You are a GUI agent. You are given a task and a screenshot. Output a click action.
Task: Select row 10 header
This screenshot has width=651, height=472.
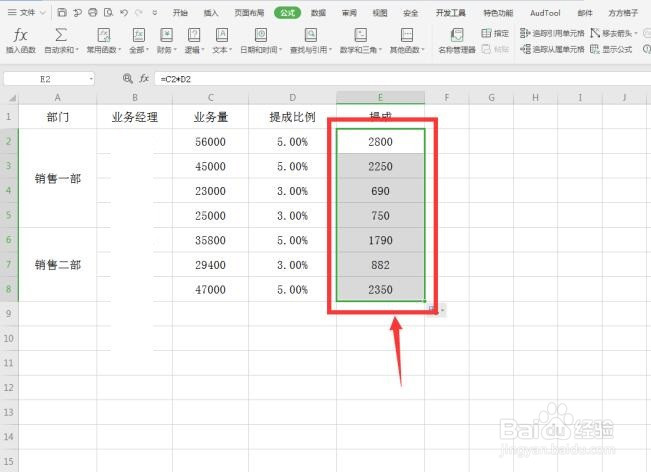(x=9, y=338)
